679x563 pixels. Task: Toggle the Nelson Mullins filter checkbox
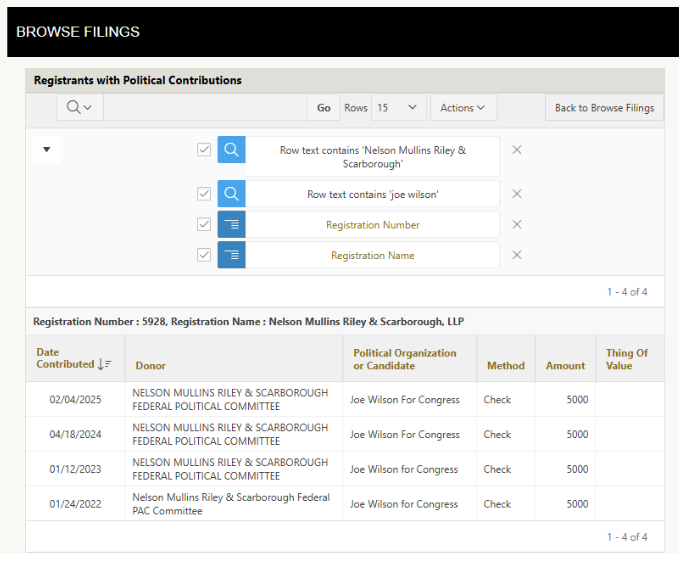pos(204,150)
